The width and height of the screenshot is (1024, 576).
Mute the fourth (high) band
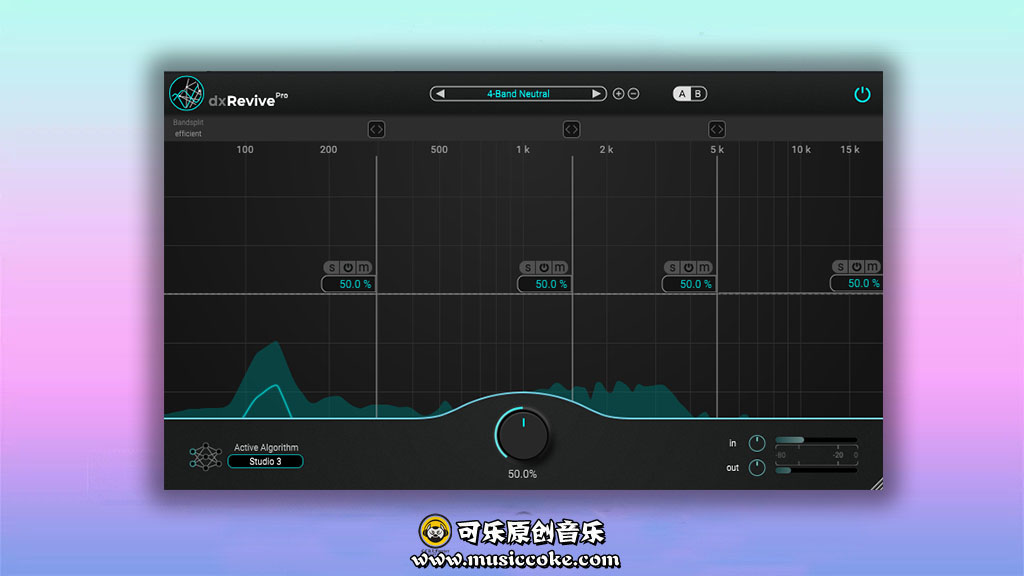(872, 266)
